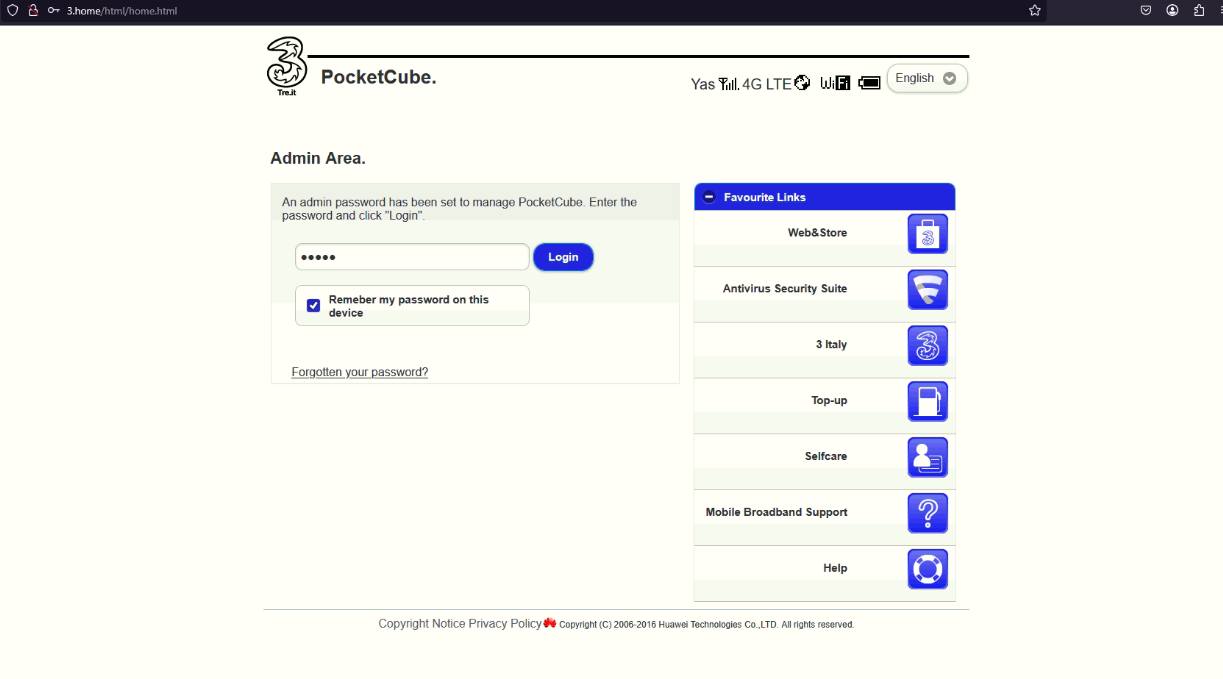1223x679 pixels.
Task: Click the Antivirus Security Suite link text
Action: click(x=785, y=289)
